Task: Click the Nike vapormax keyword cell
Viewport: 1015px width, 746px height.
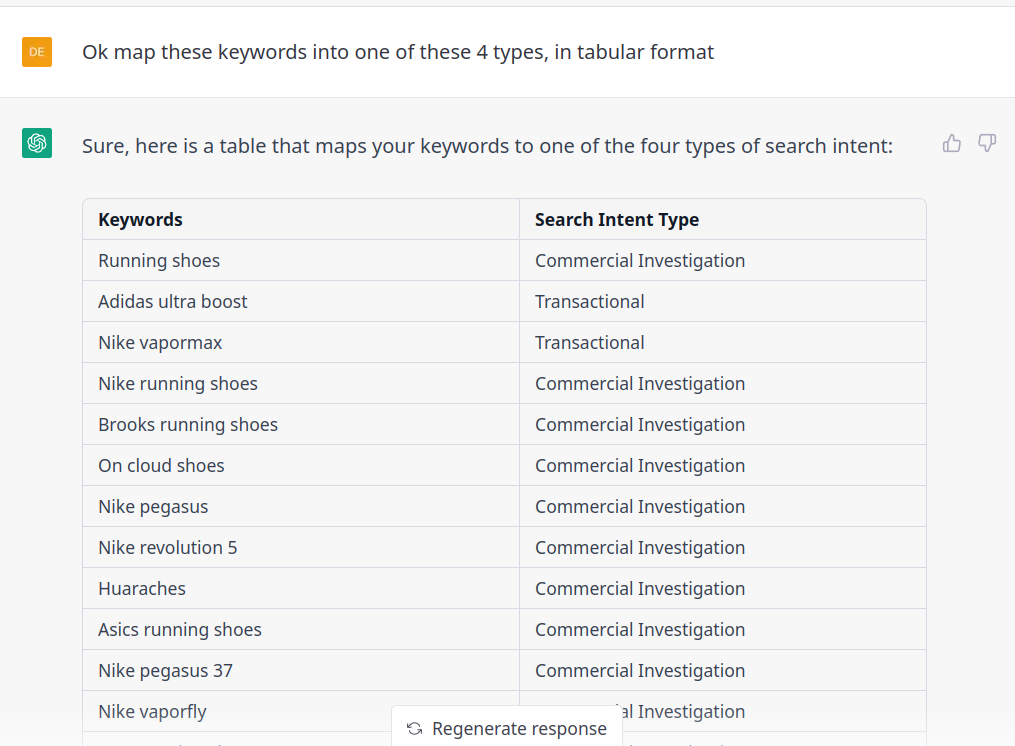Action: 160,343
